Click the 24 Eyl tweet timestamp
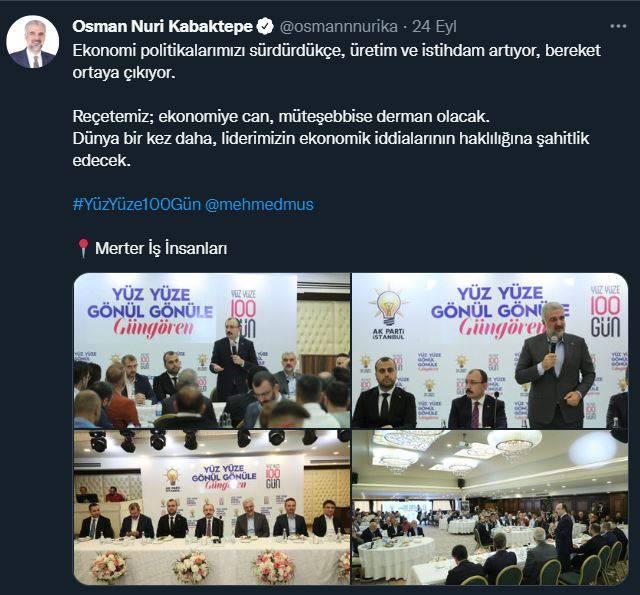 pyautogui.click(x=434, y=27)
